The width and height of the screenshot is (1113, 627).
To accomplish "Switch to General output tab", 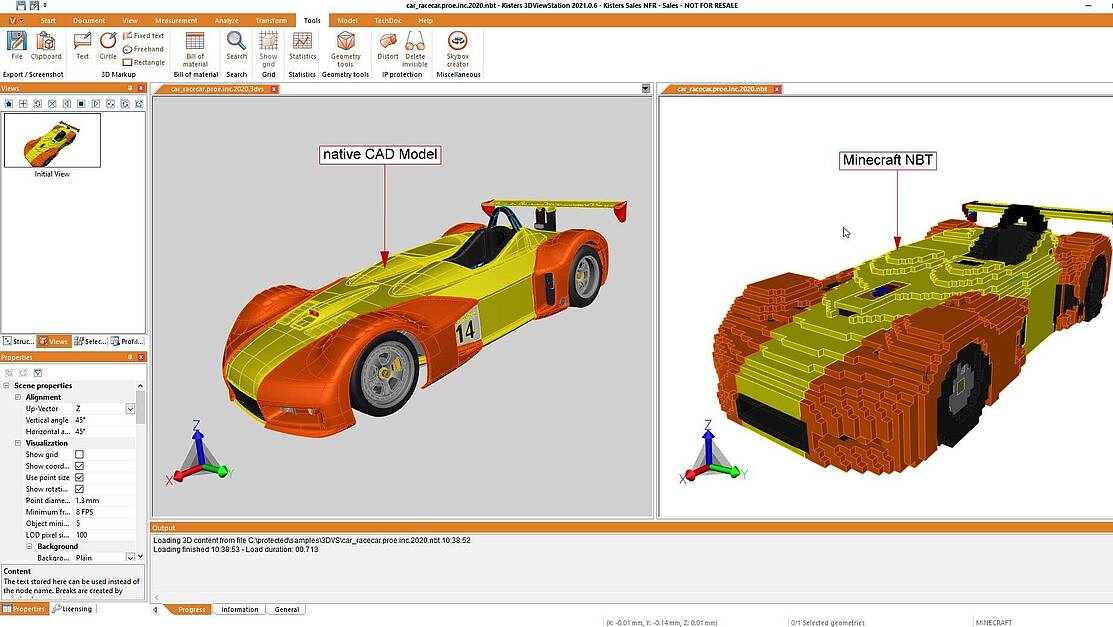I will coord(287,609).
